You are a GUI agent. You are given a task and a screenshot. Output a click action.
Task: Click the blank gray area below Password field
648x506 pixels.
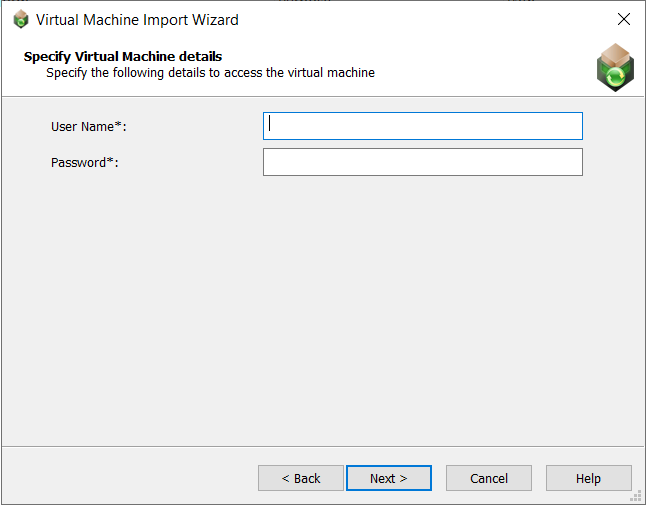(322, 300)
